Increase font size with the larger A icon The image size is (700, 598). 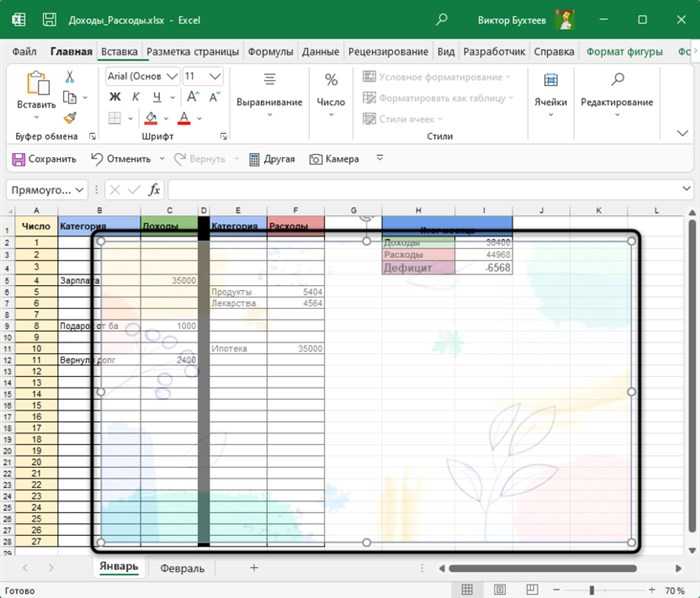(x=192, y=97)
